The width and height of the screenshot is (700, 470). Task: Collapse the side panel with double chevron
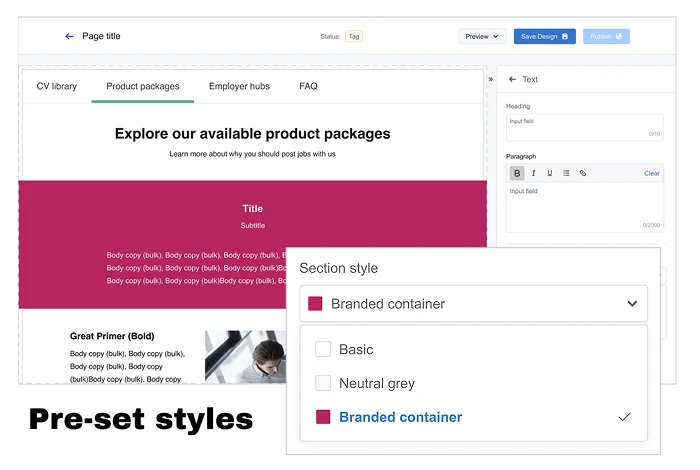point(491,79)
